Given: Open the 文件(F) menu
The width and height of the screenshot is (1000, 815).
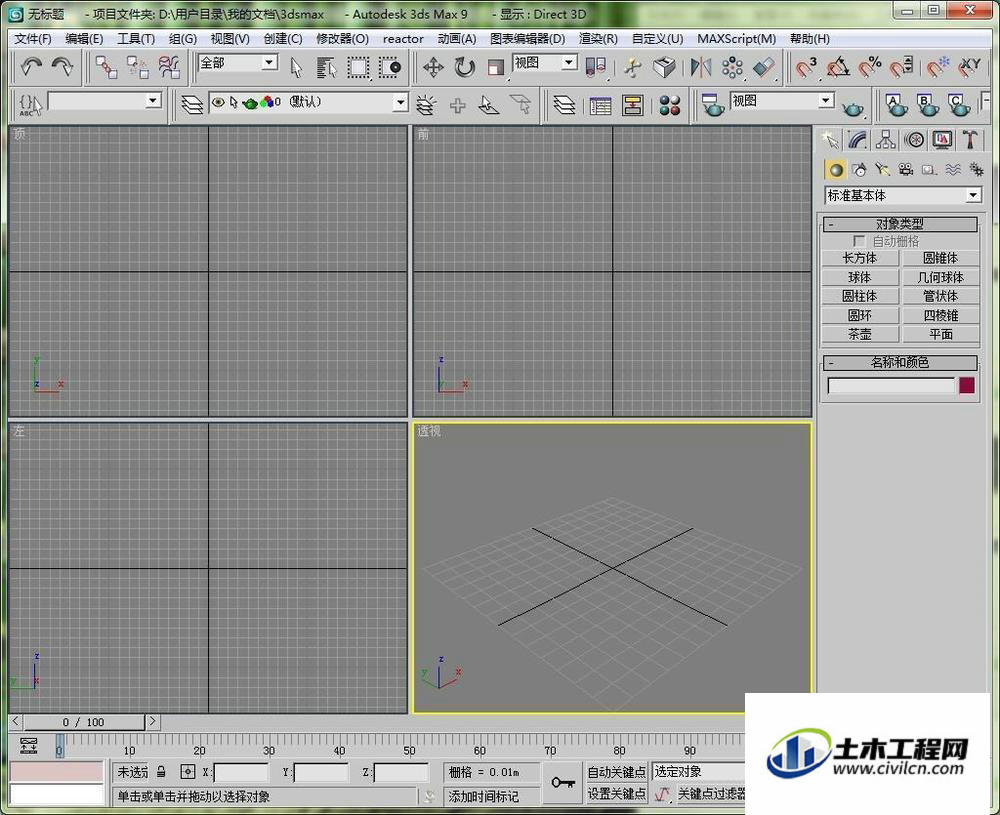Looking at the screenshot, I should click(x=33, y=39).
